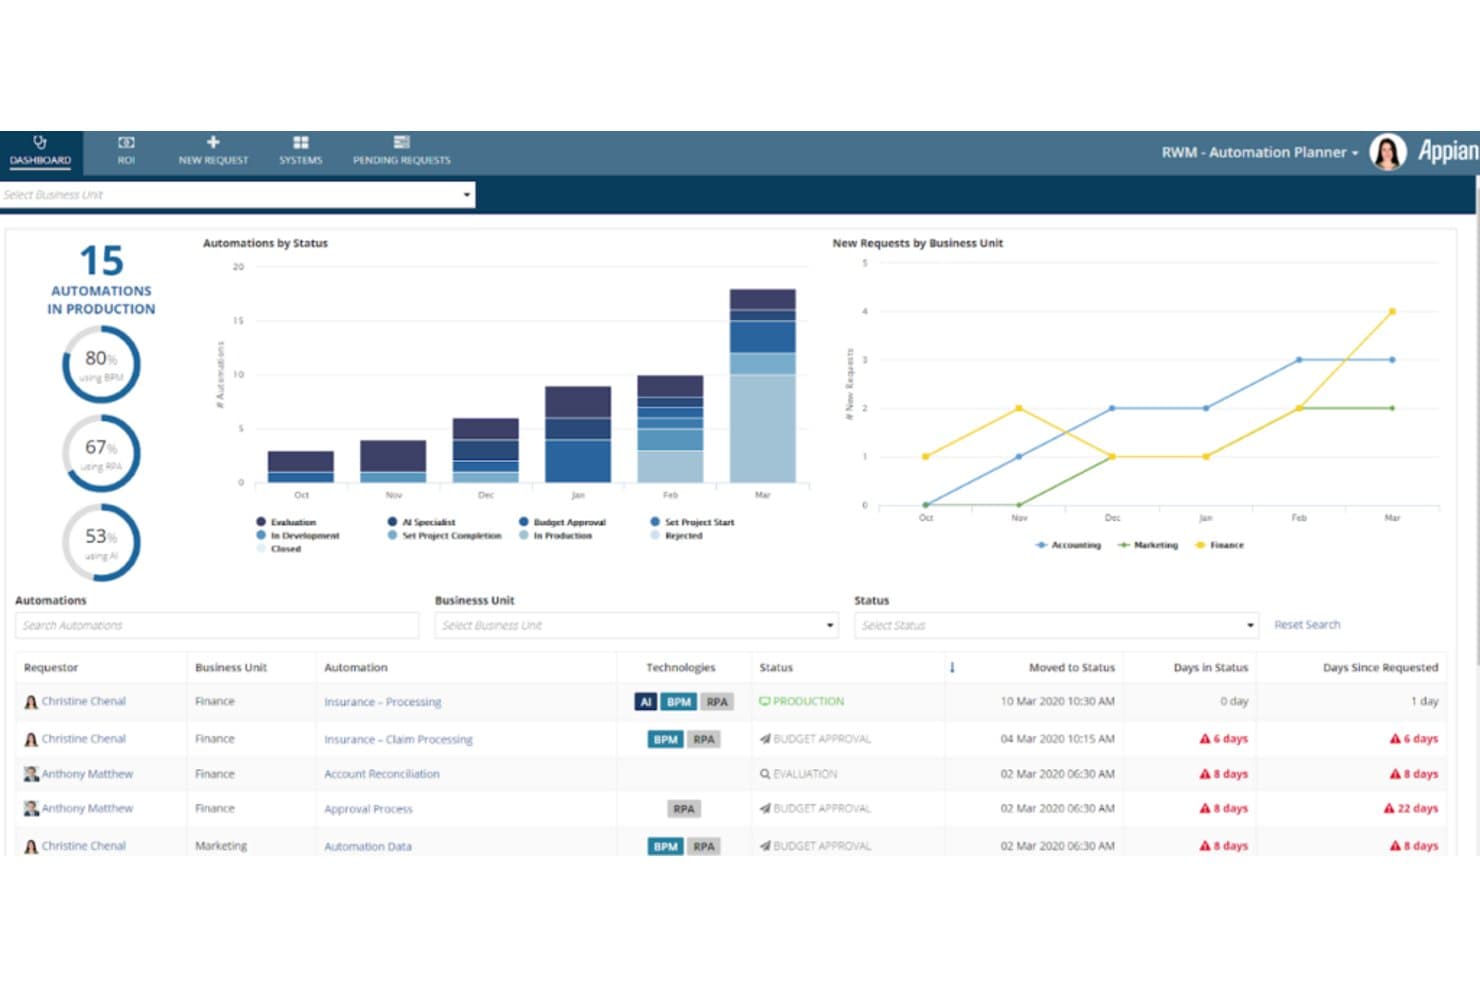Open the ROI page icon
This screenshot has width=1480, height=987.
coord(126,143)
